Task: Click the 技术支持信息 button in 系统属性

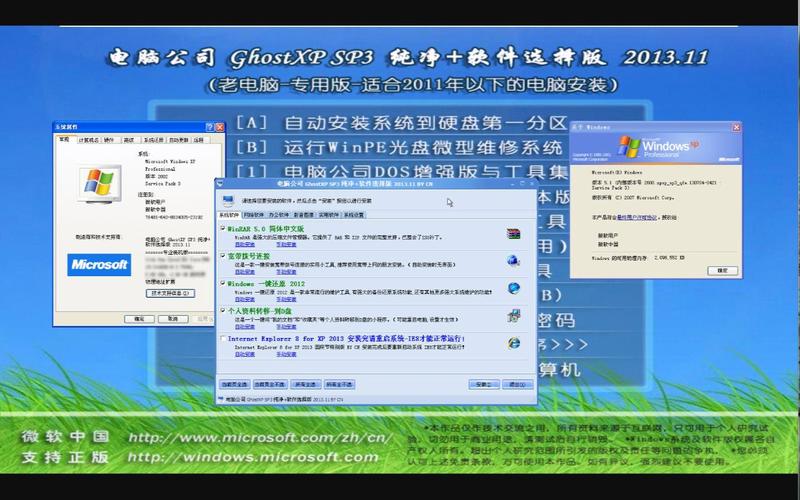Action: click(x=170, y=293)
